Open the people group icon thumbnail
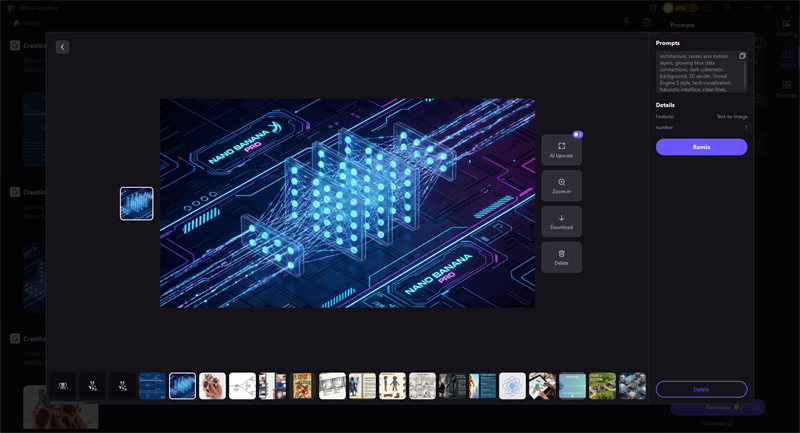This screenshot has width=800, height=433. tap(62, 386)
